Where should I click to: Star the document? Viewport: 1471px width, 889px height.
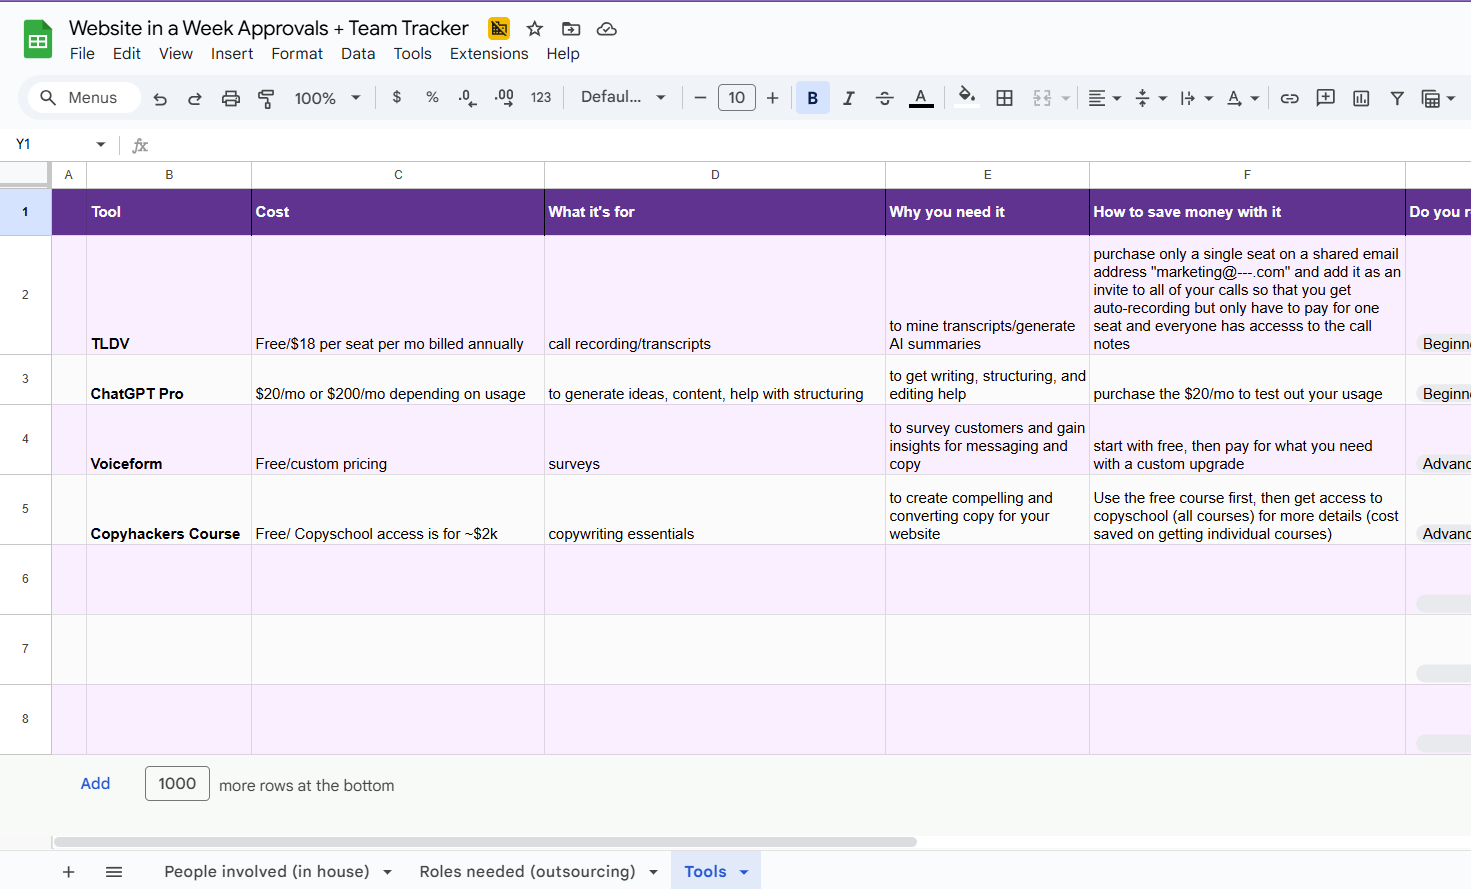(535, 28)
